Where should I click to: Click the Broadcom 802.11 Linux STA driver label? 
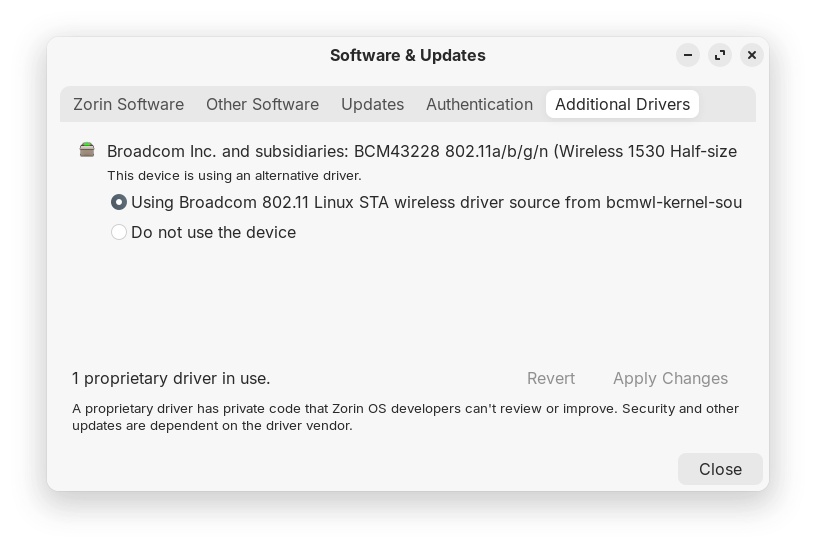pos(436,202)
